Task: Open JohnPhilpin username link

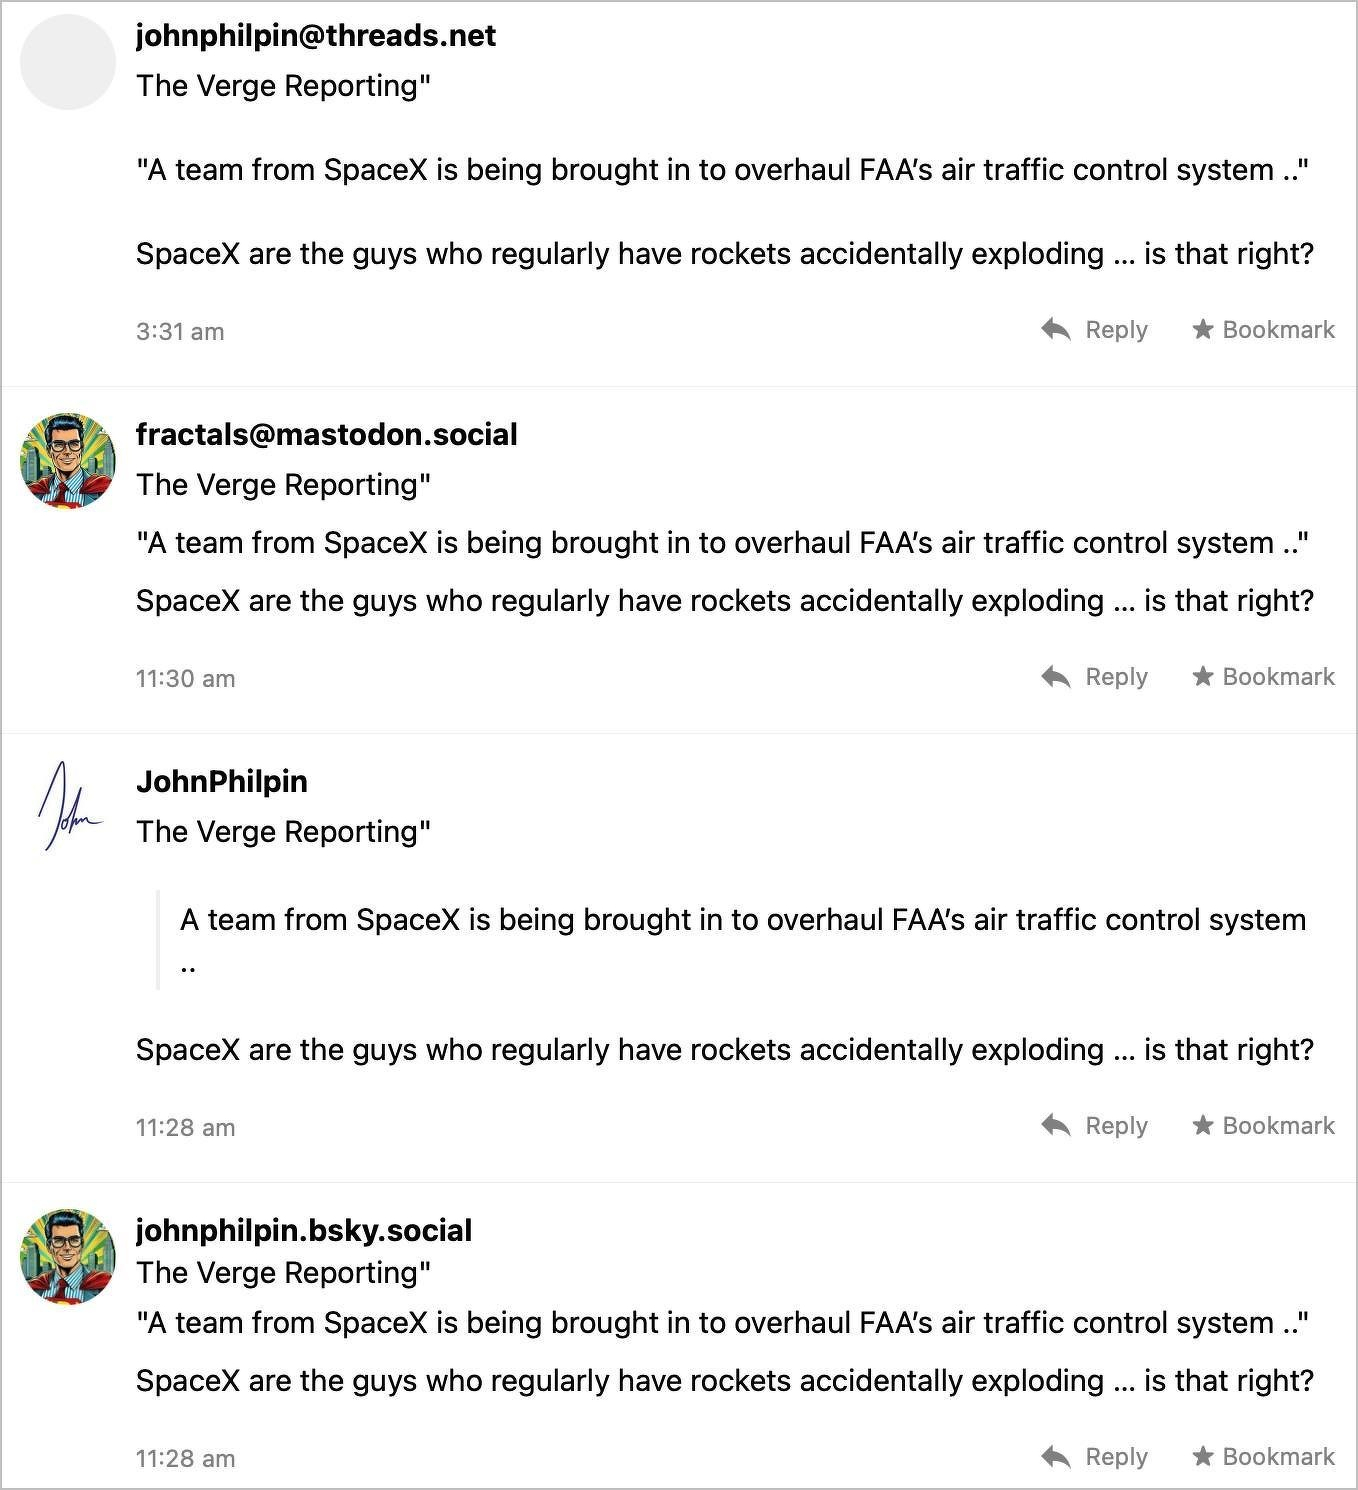Action: click(222, 782)
